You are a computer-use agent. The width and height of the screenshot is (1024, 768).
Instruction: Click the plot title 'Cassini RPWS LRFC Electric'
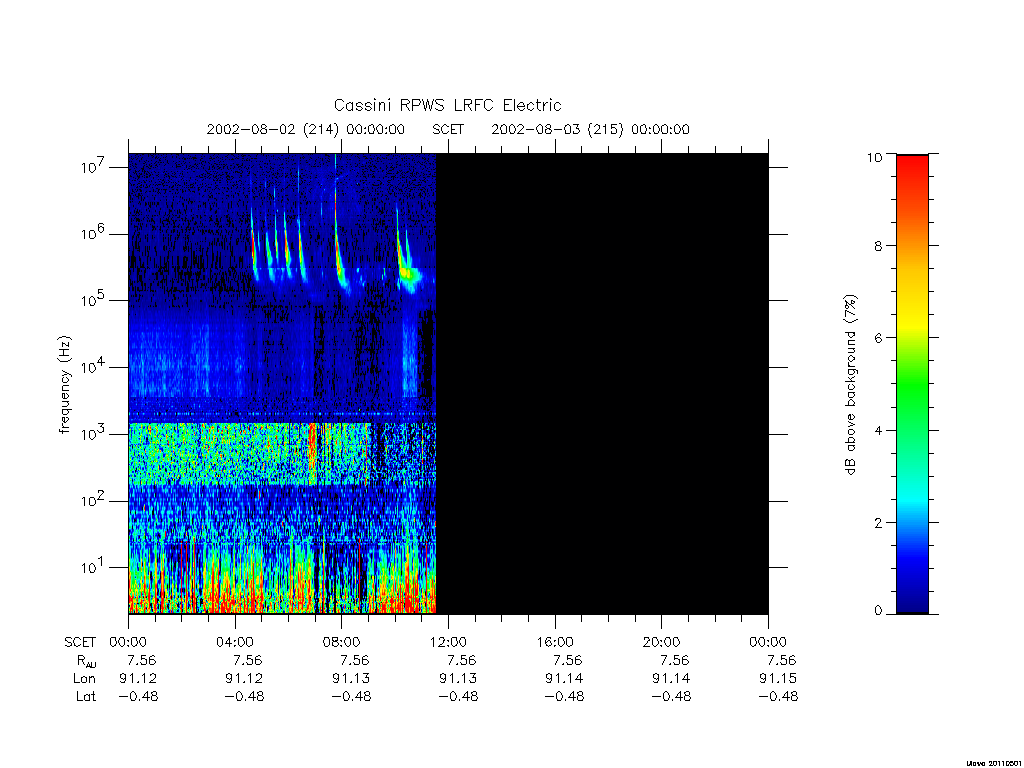447,105
